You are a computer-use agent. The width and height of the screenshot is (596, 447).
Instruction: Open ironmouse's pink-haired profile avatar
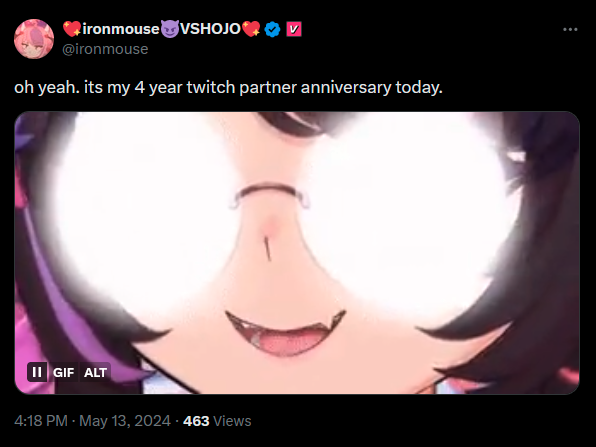click(34, 39)
